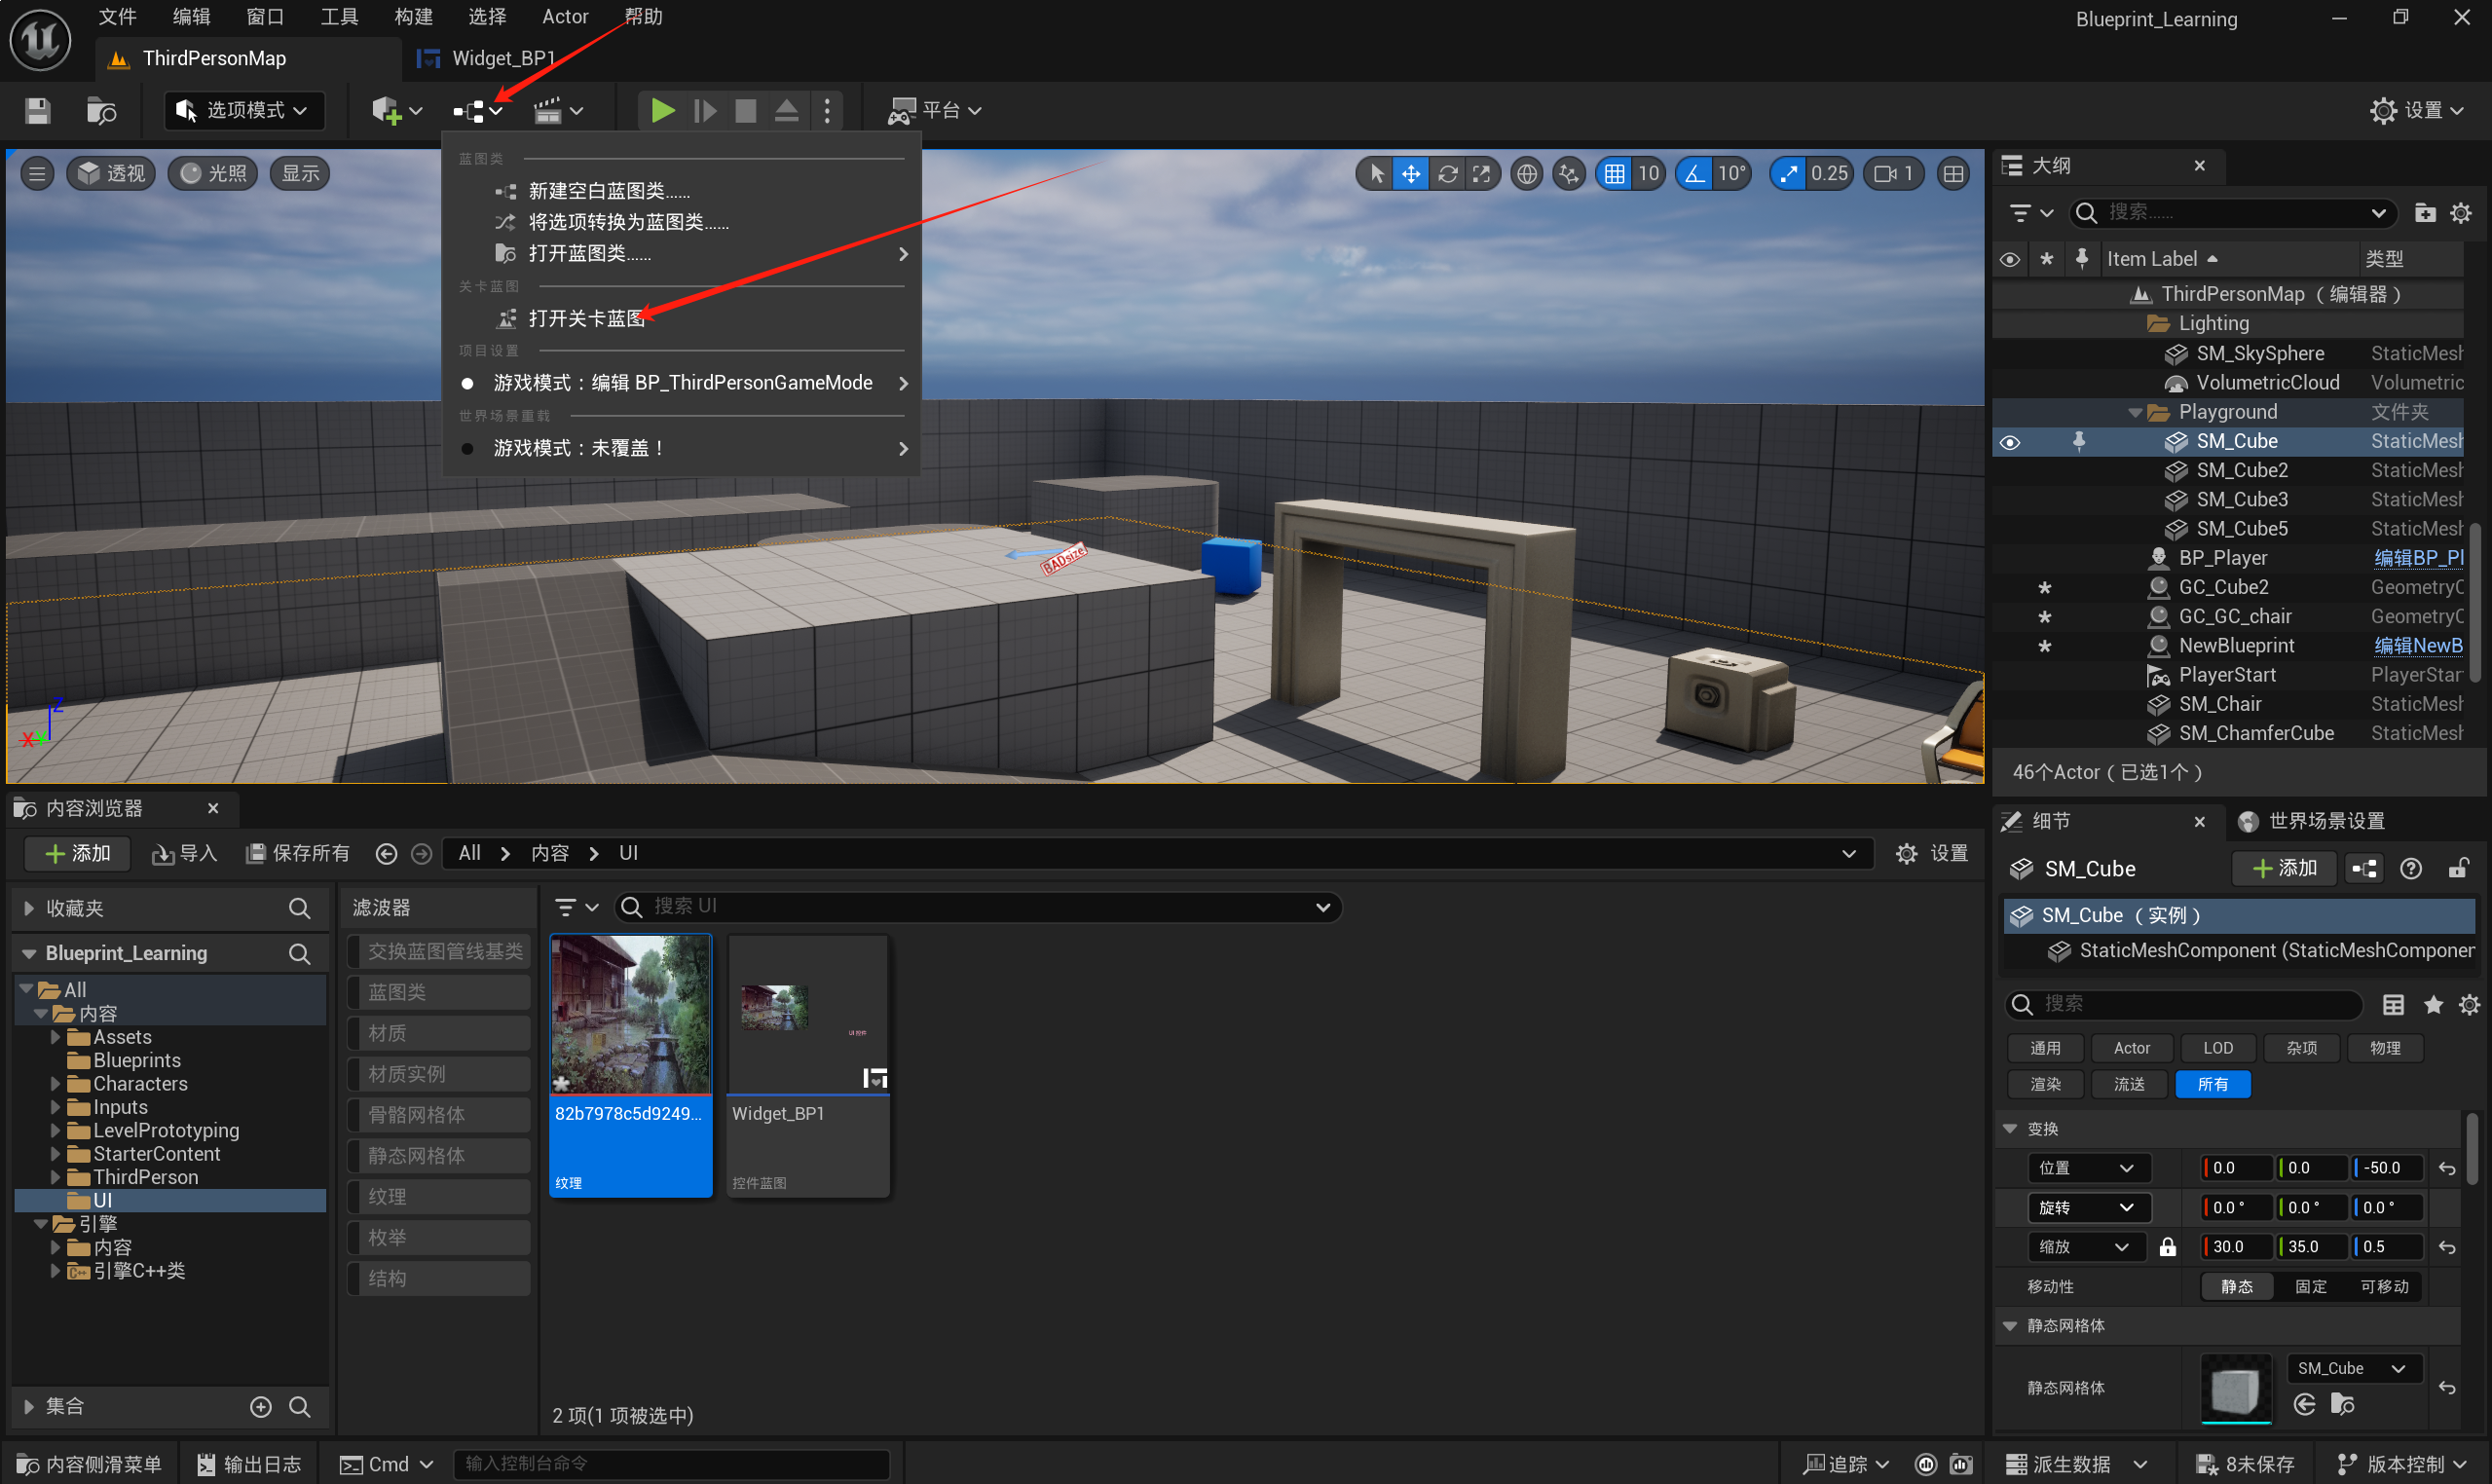Click the viewport layout maximize icon

(1953, 174)
